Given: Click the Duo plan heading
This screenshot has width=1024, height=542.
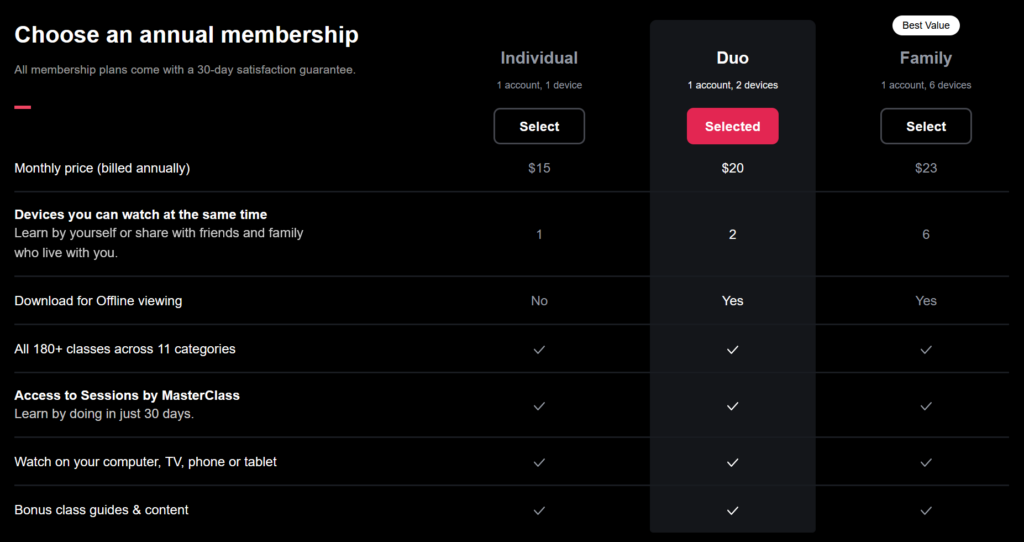Looking at the screenshot, I should click(x=732, y=58).
